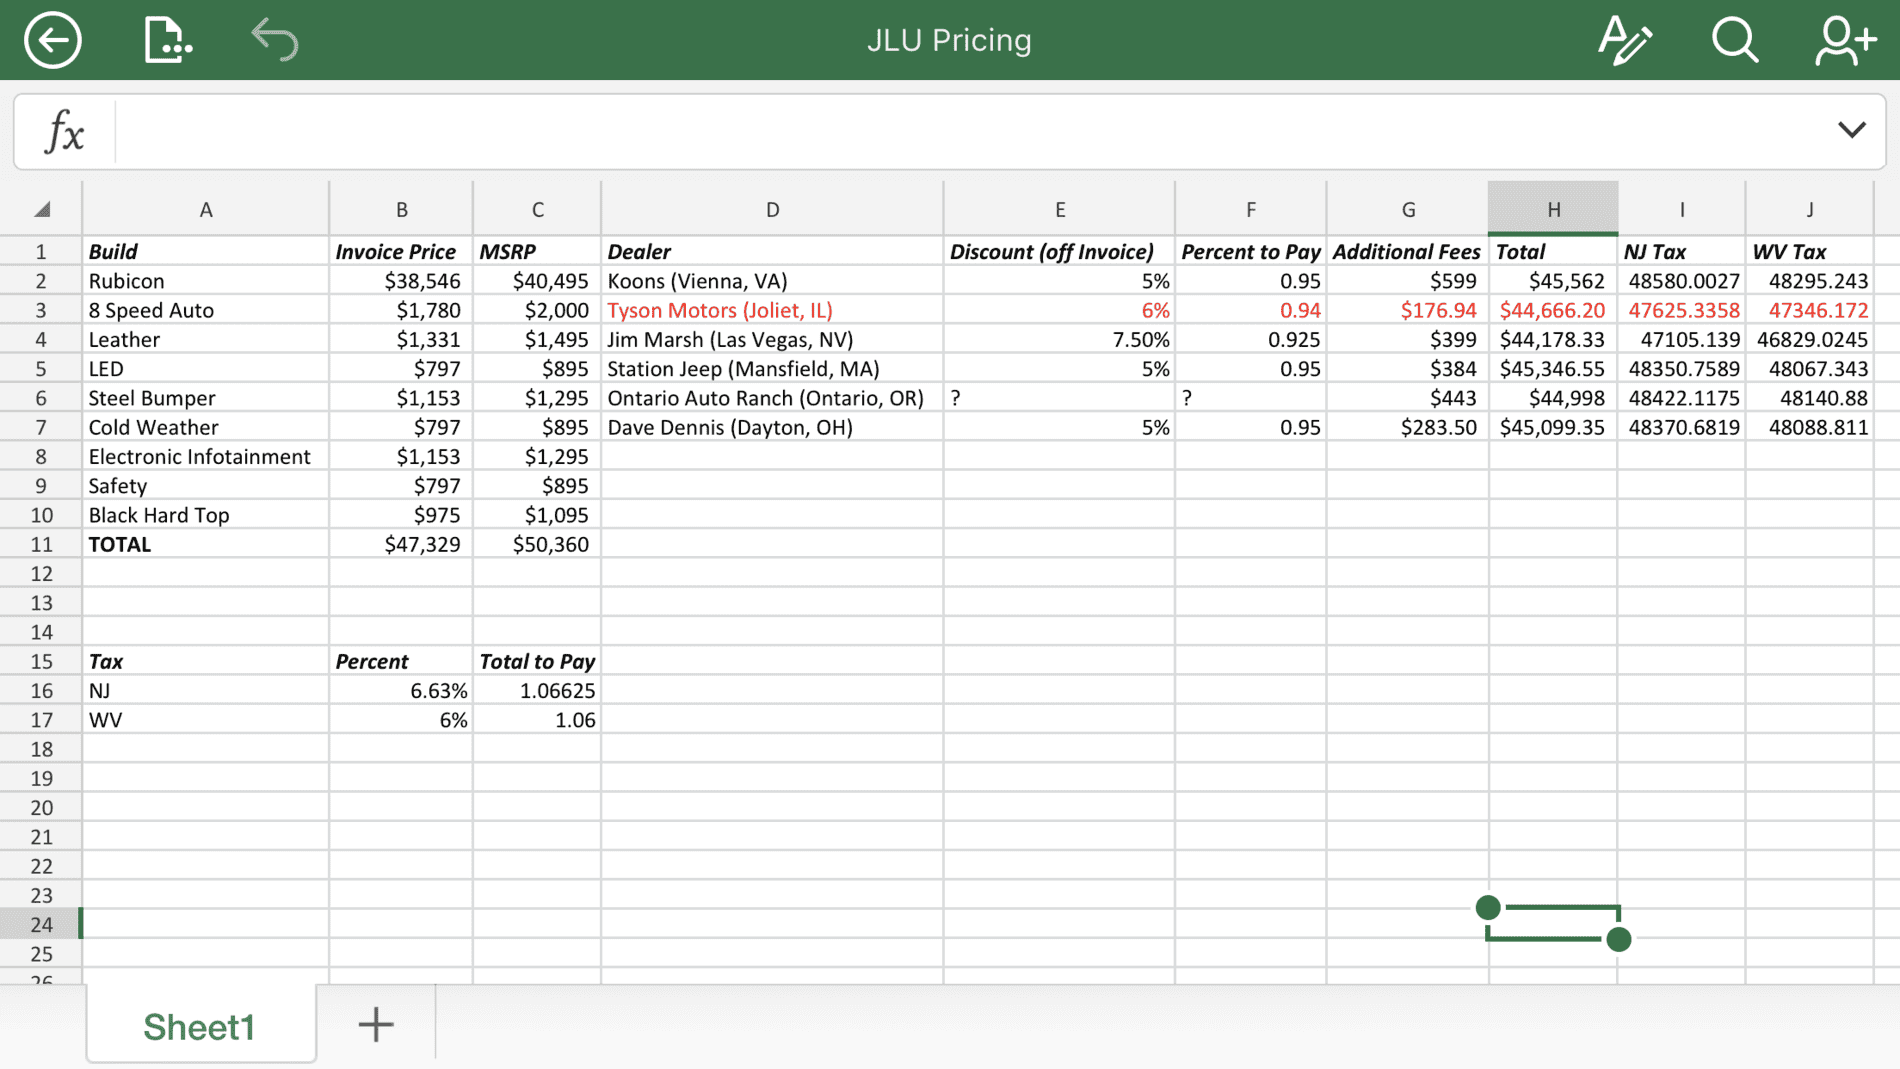
Task: Select Percent to Pay header cell
Action: click(1251, 252)
